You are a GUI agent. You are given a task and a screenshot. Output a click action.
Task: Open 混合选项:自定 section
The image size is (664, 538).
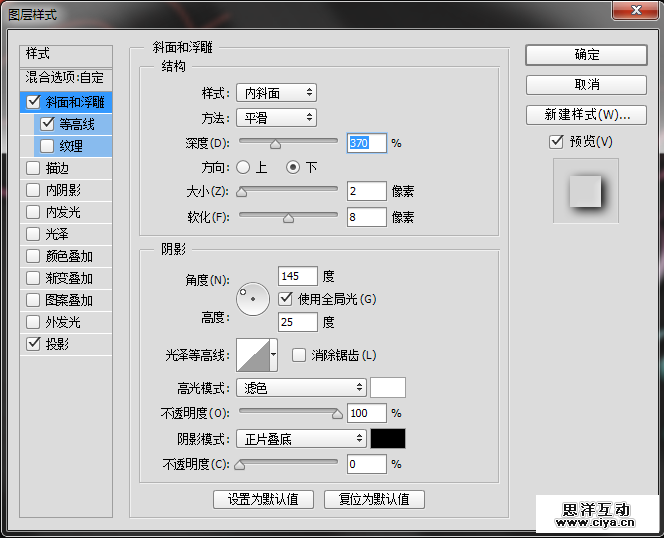(x=66, y=78)
